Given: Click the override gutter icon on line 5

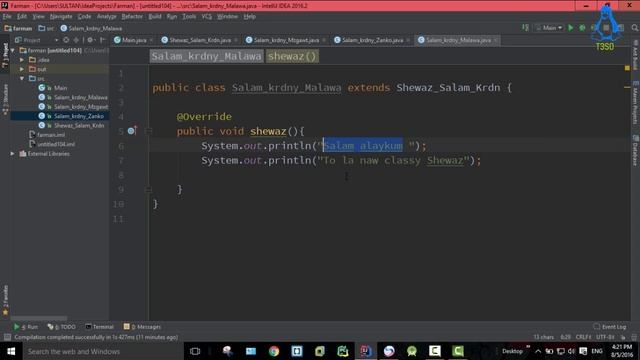Looking at the screenshot, I should [131, 131].
